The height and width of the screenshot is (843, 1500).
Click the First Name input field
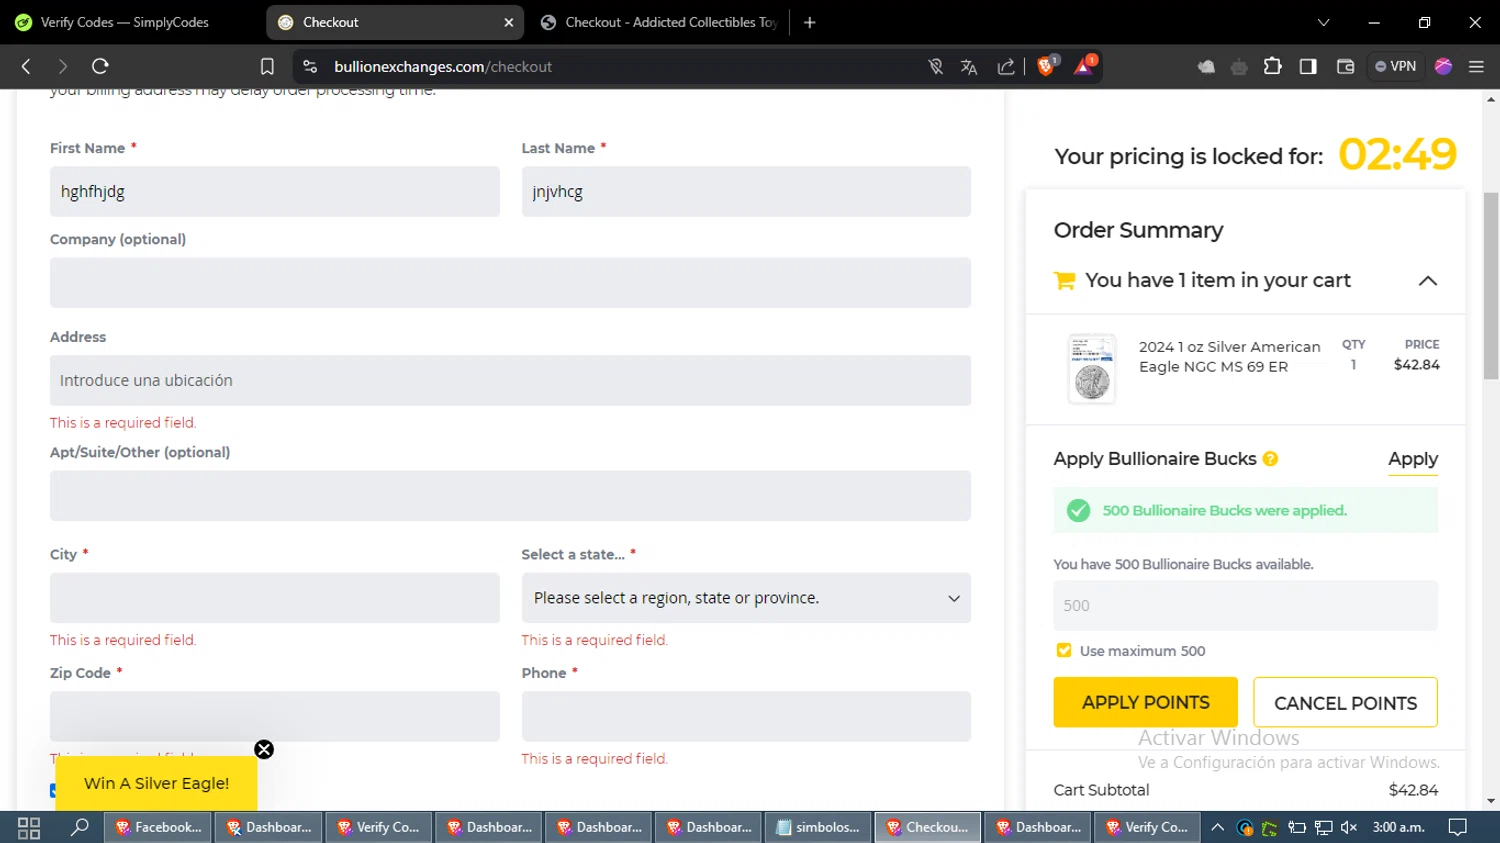click(x=275, y=191)
